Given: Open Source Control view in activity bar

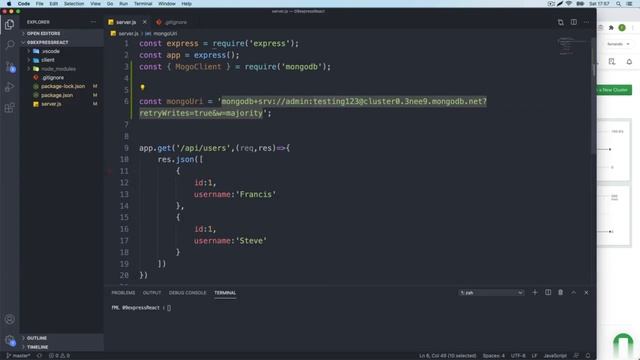Looking at the screenshot, I should click(x=10, y=67).
